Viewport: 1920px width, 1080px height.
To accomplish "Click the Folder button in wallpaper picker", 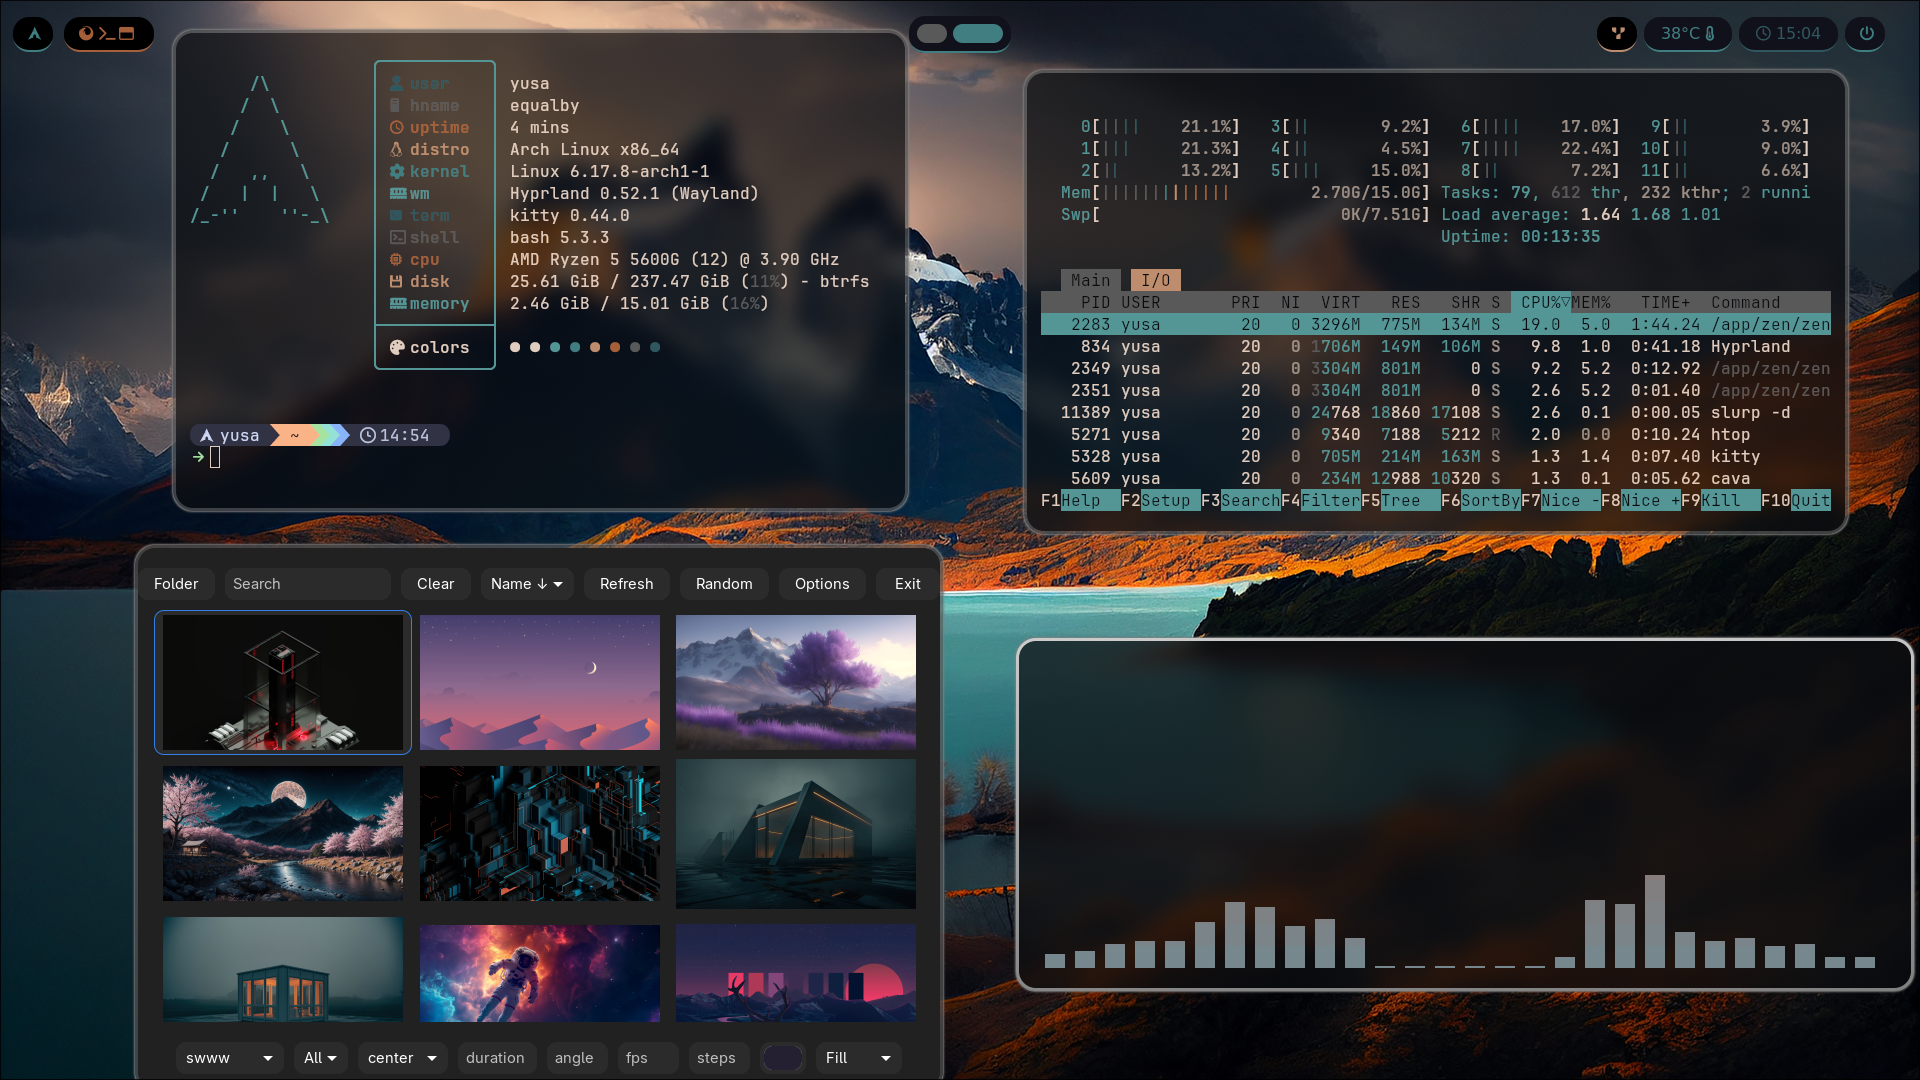I will point(176,584).
